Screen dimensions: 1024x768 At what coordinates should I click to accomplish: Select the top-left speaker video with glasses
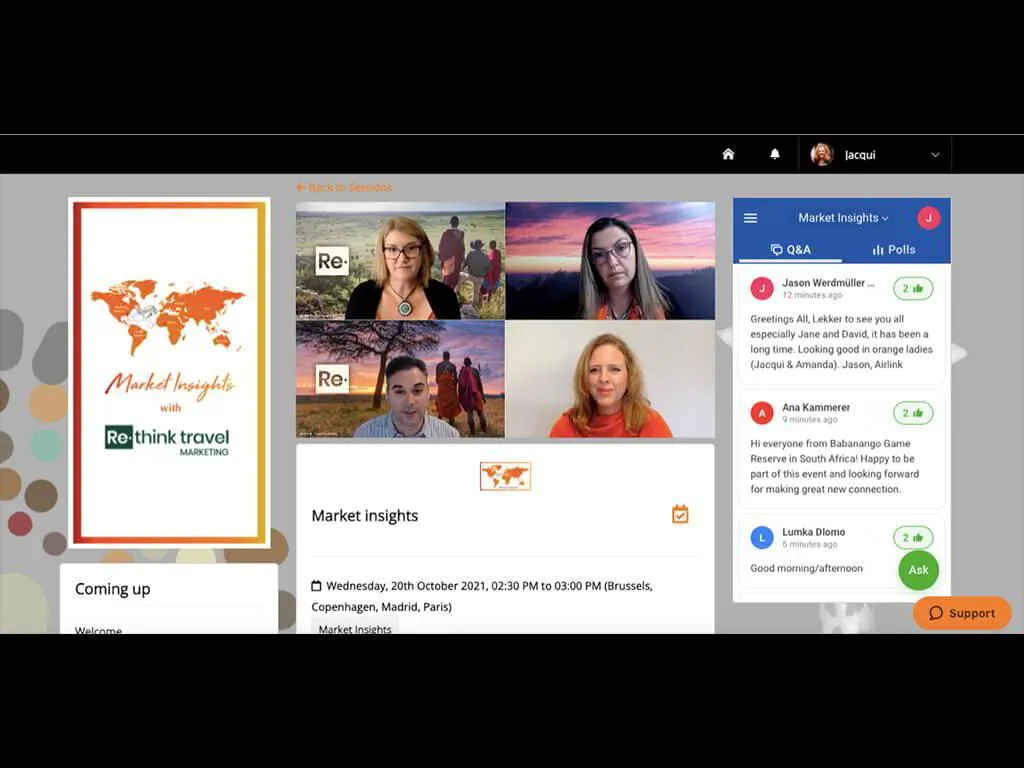pos(400,261)
